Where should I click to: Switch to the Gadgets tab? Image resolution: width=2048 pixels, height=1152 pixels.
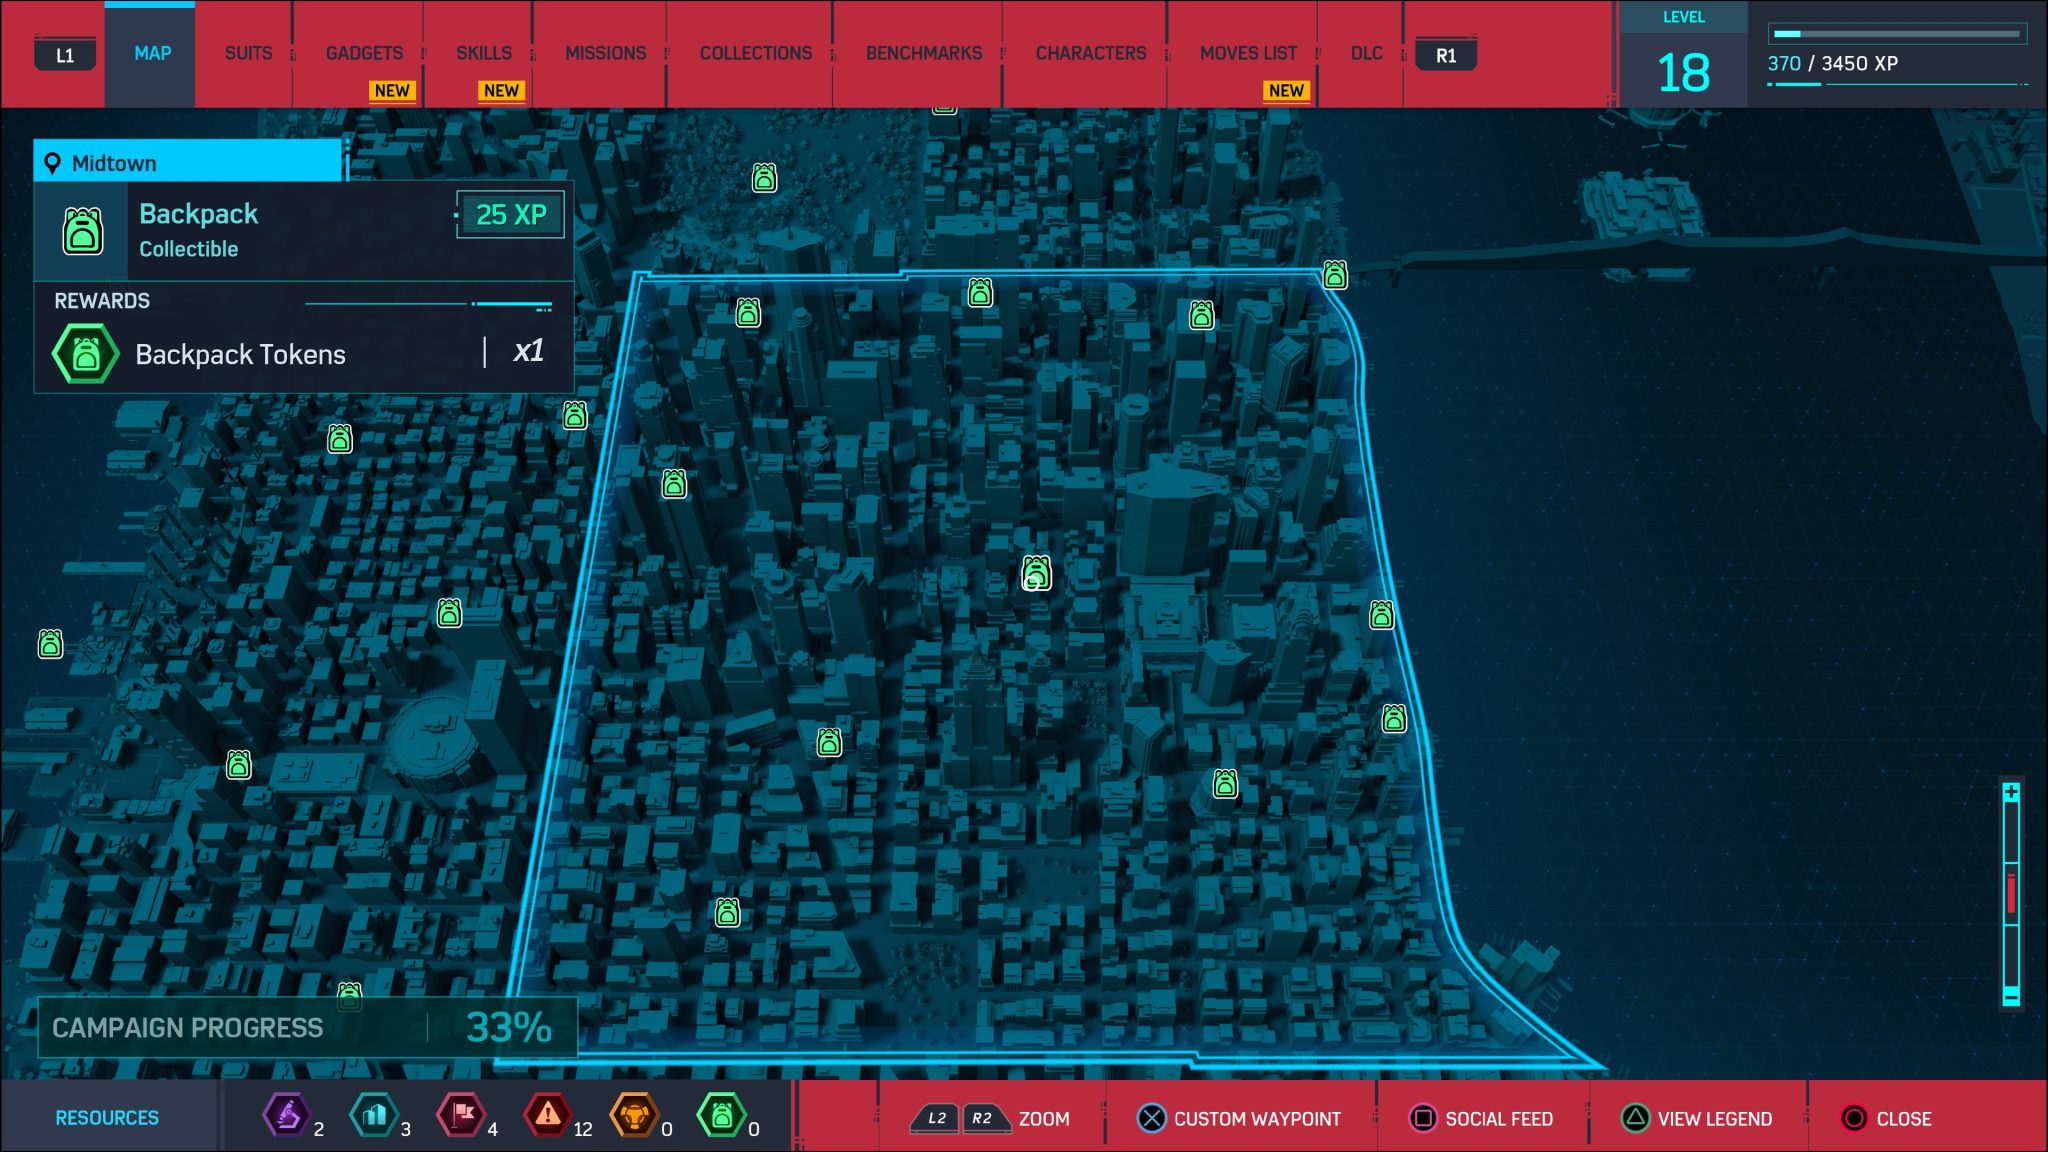(364, 53)
